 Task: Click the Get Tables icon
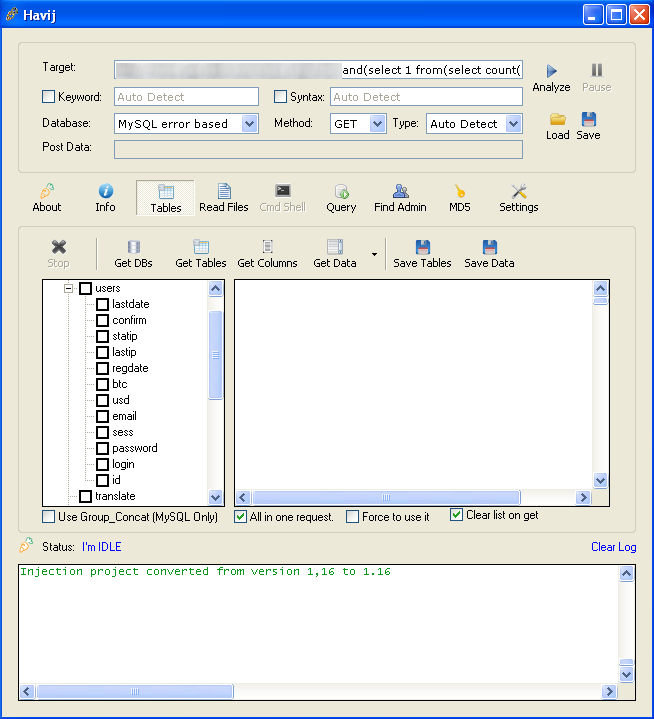point(201,247)
